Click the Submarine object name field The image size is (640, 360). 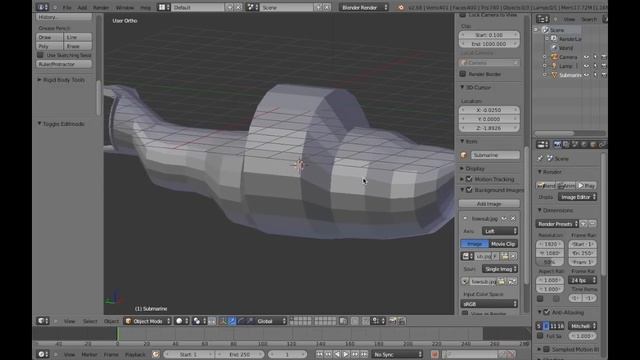coord(495,155)
